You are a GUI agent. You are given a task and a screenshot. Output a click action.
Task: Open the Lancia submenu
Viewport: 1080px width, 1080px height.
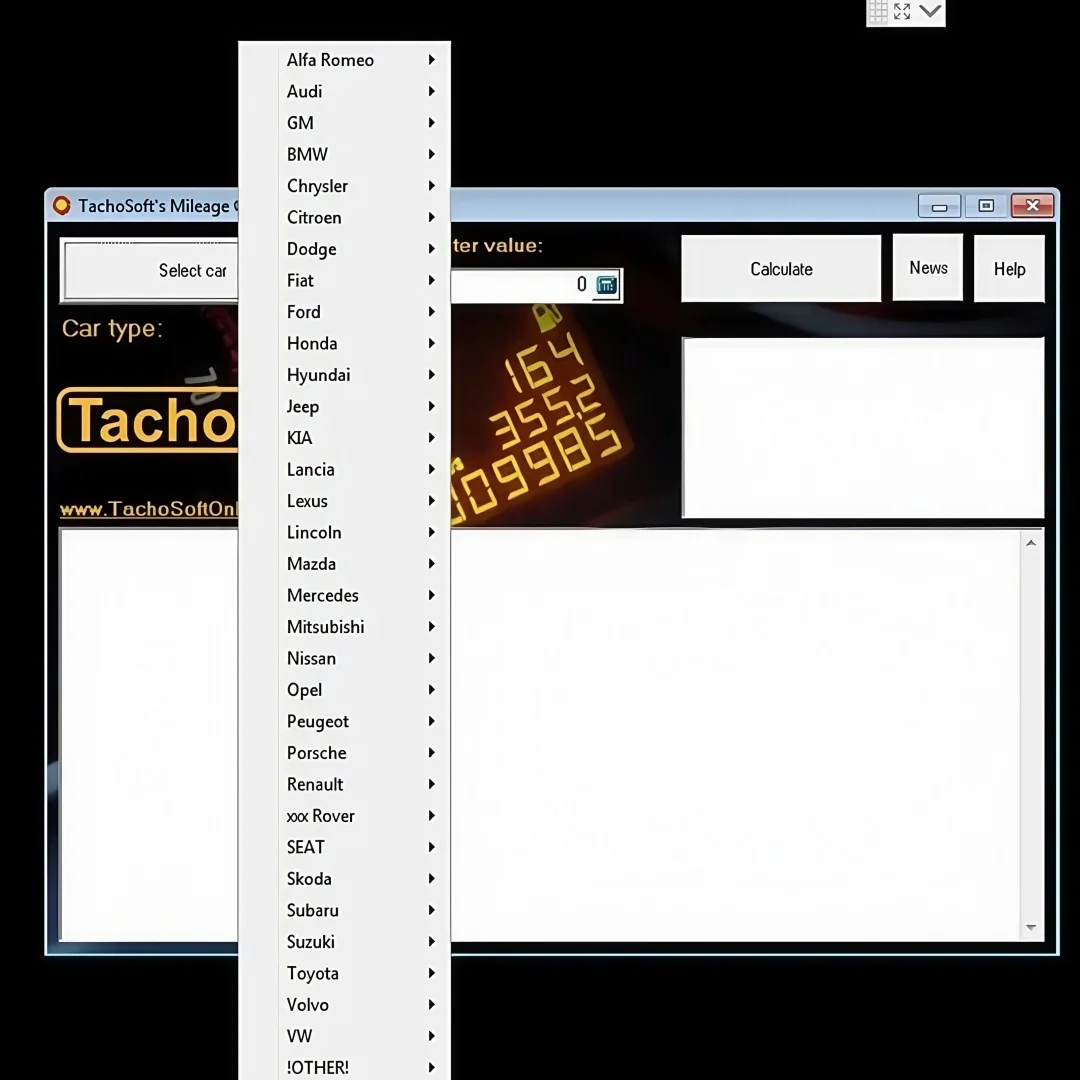point(344,470)
